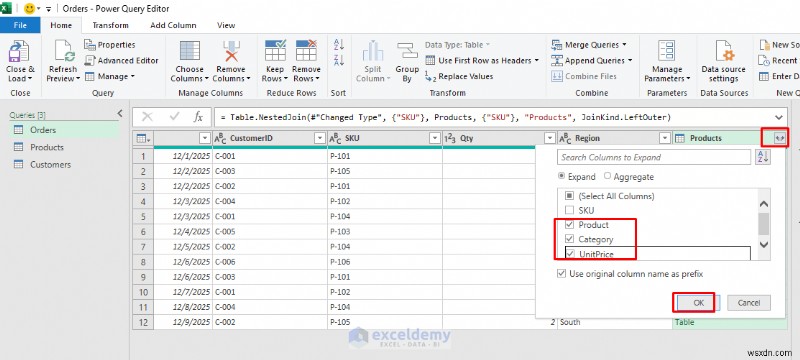This screenshot has height=360, width=800.
Task: Uncheck the Product column checkbox
Action: pyautogui.click(x=570, y=224)
